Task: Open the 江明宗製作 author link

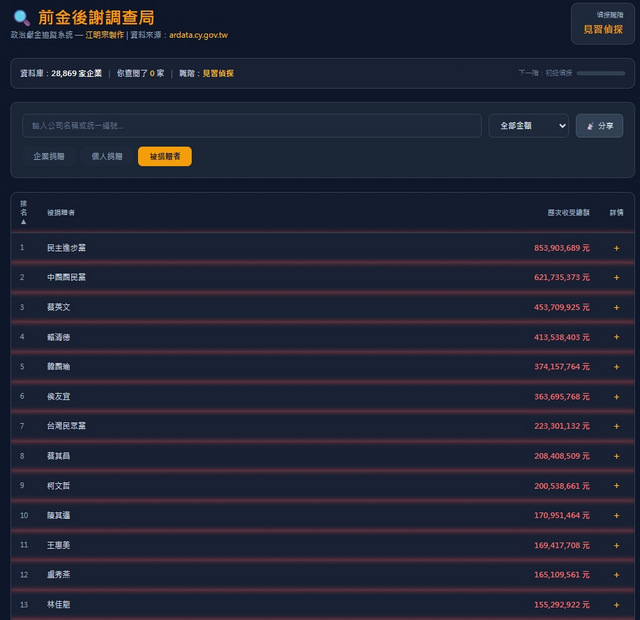Action: [104, 35]
